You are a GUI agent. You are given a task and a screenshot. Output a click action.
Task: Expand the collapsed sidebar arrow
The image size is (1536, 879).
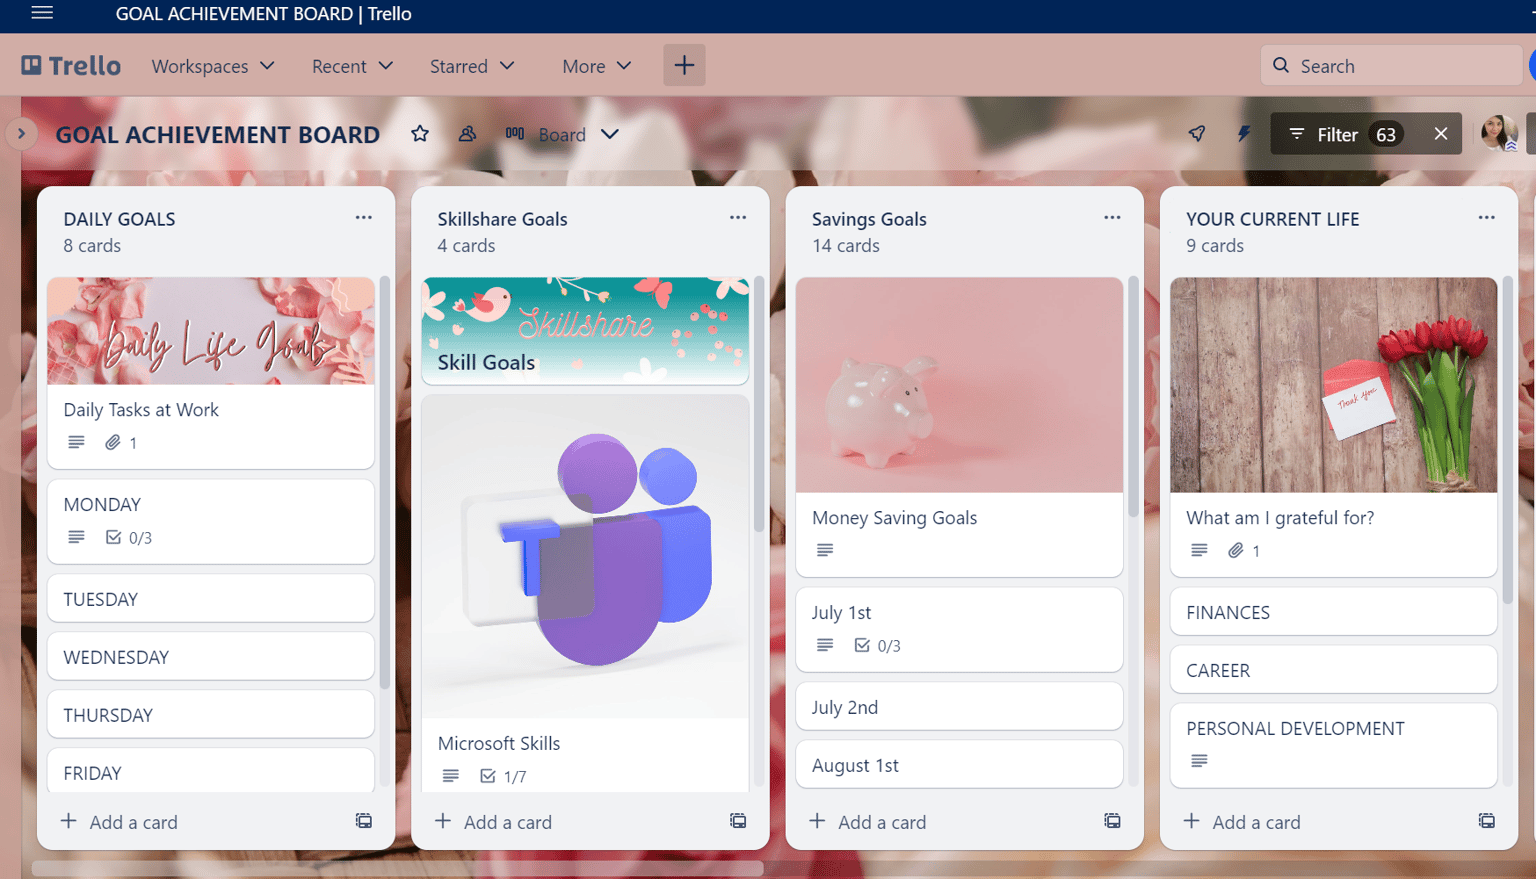tap(21, 134)
